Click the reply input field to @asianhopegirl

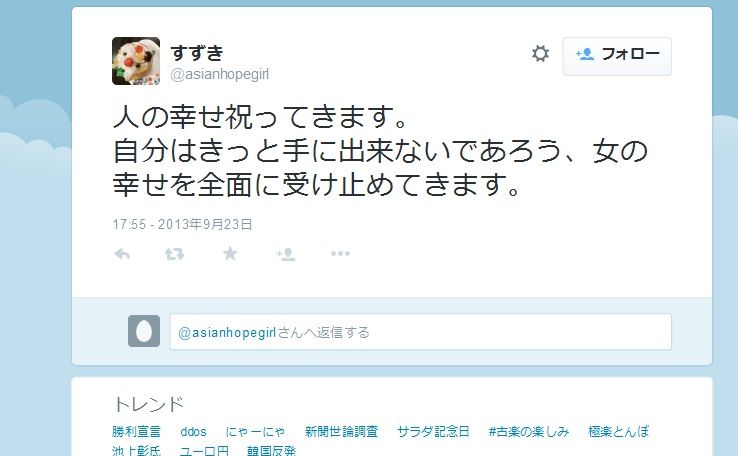[421, 332]
